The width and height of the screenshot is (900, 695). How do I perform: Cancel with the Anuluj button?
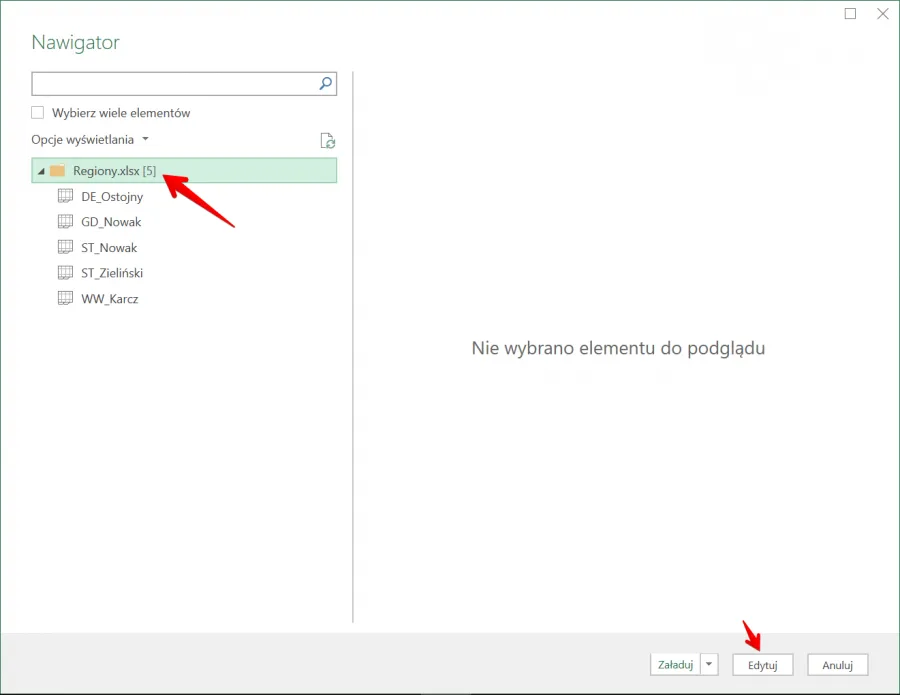pyautogui.click(x=837, y=665)
